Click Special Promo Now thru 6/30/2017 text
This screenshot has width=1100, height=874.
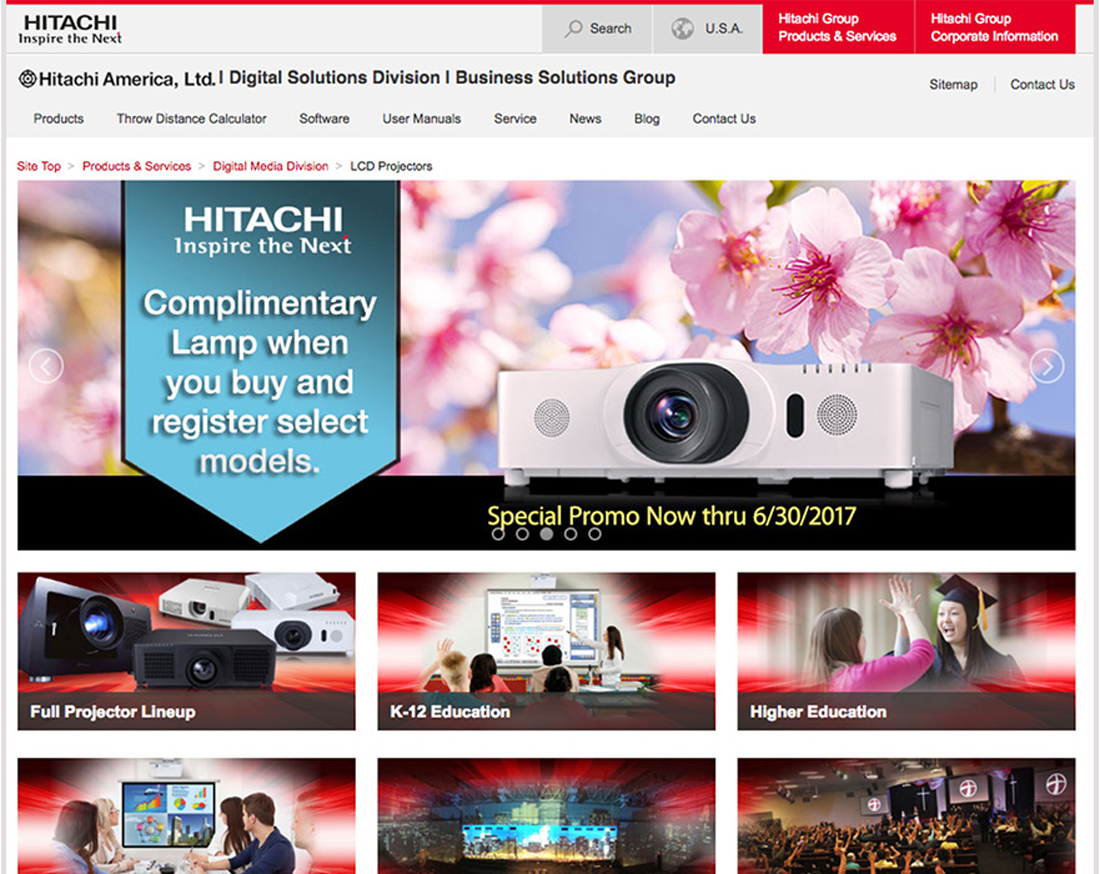671,516
